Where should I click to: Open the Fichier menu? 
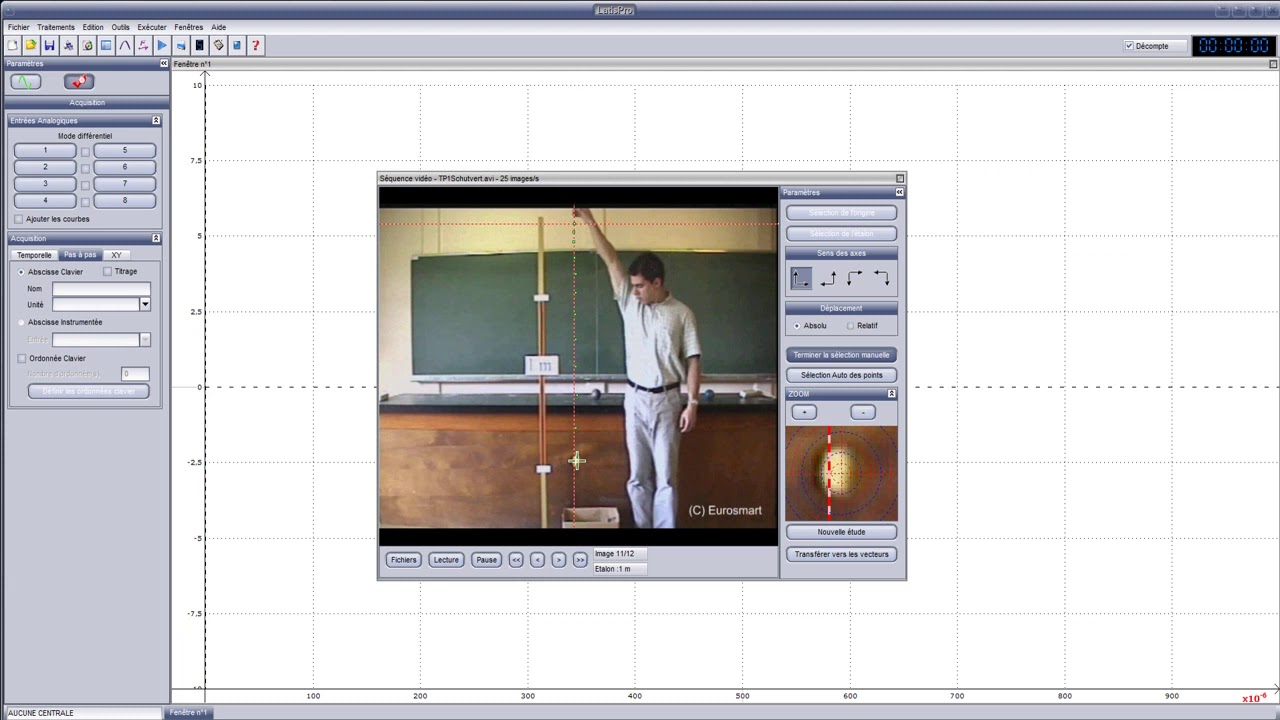(18, 27)
